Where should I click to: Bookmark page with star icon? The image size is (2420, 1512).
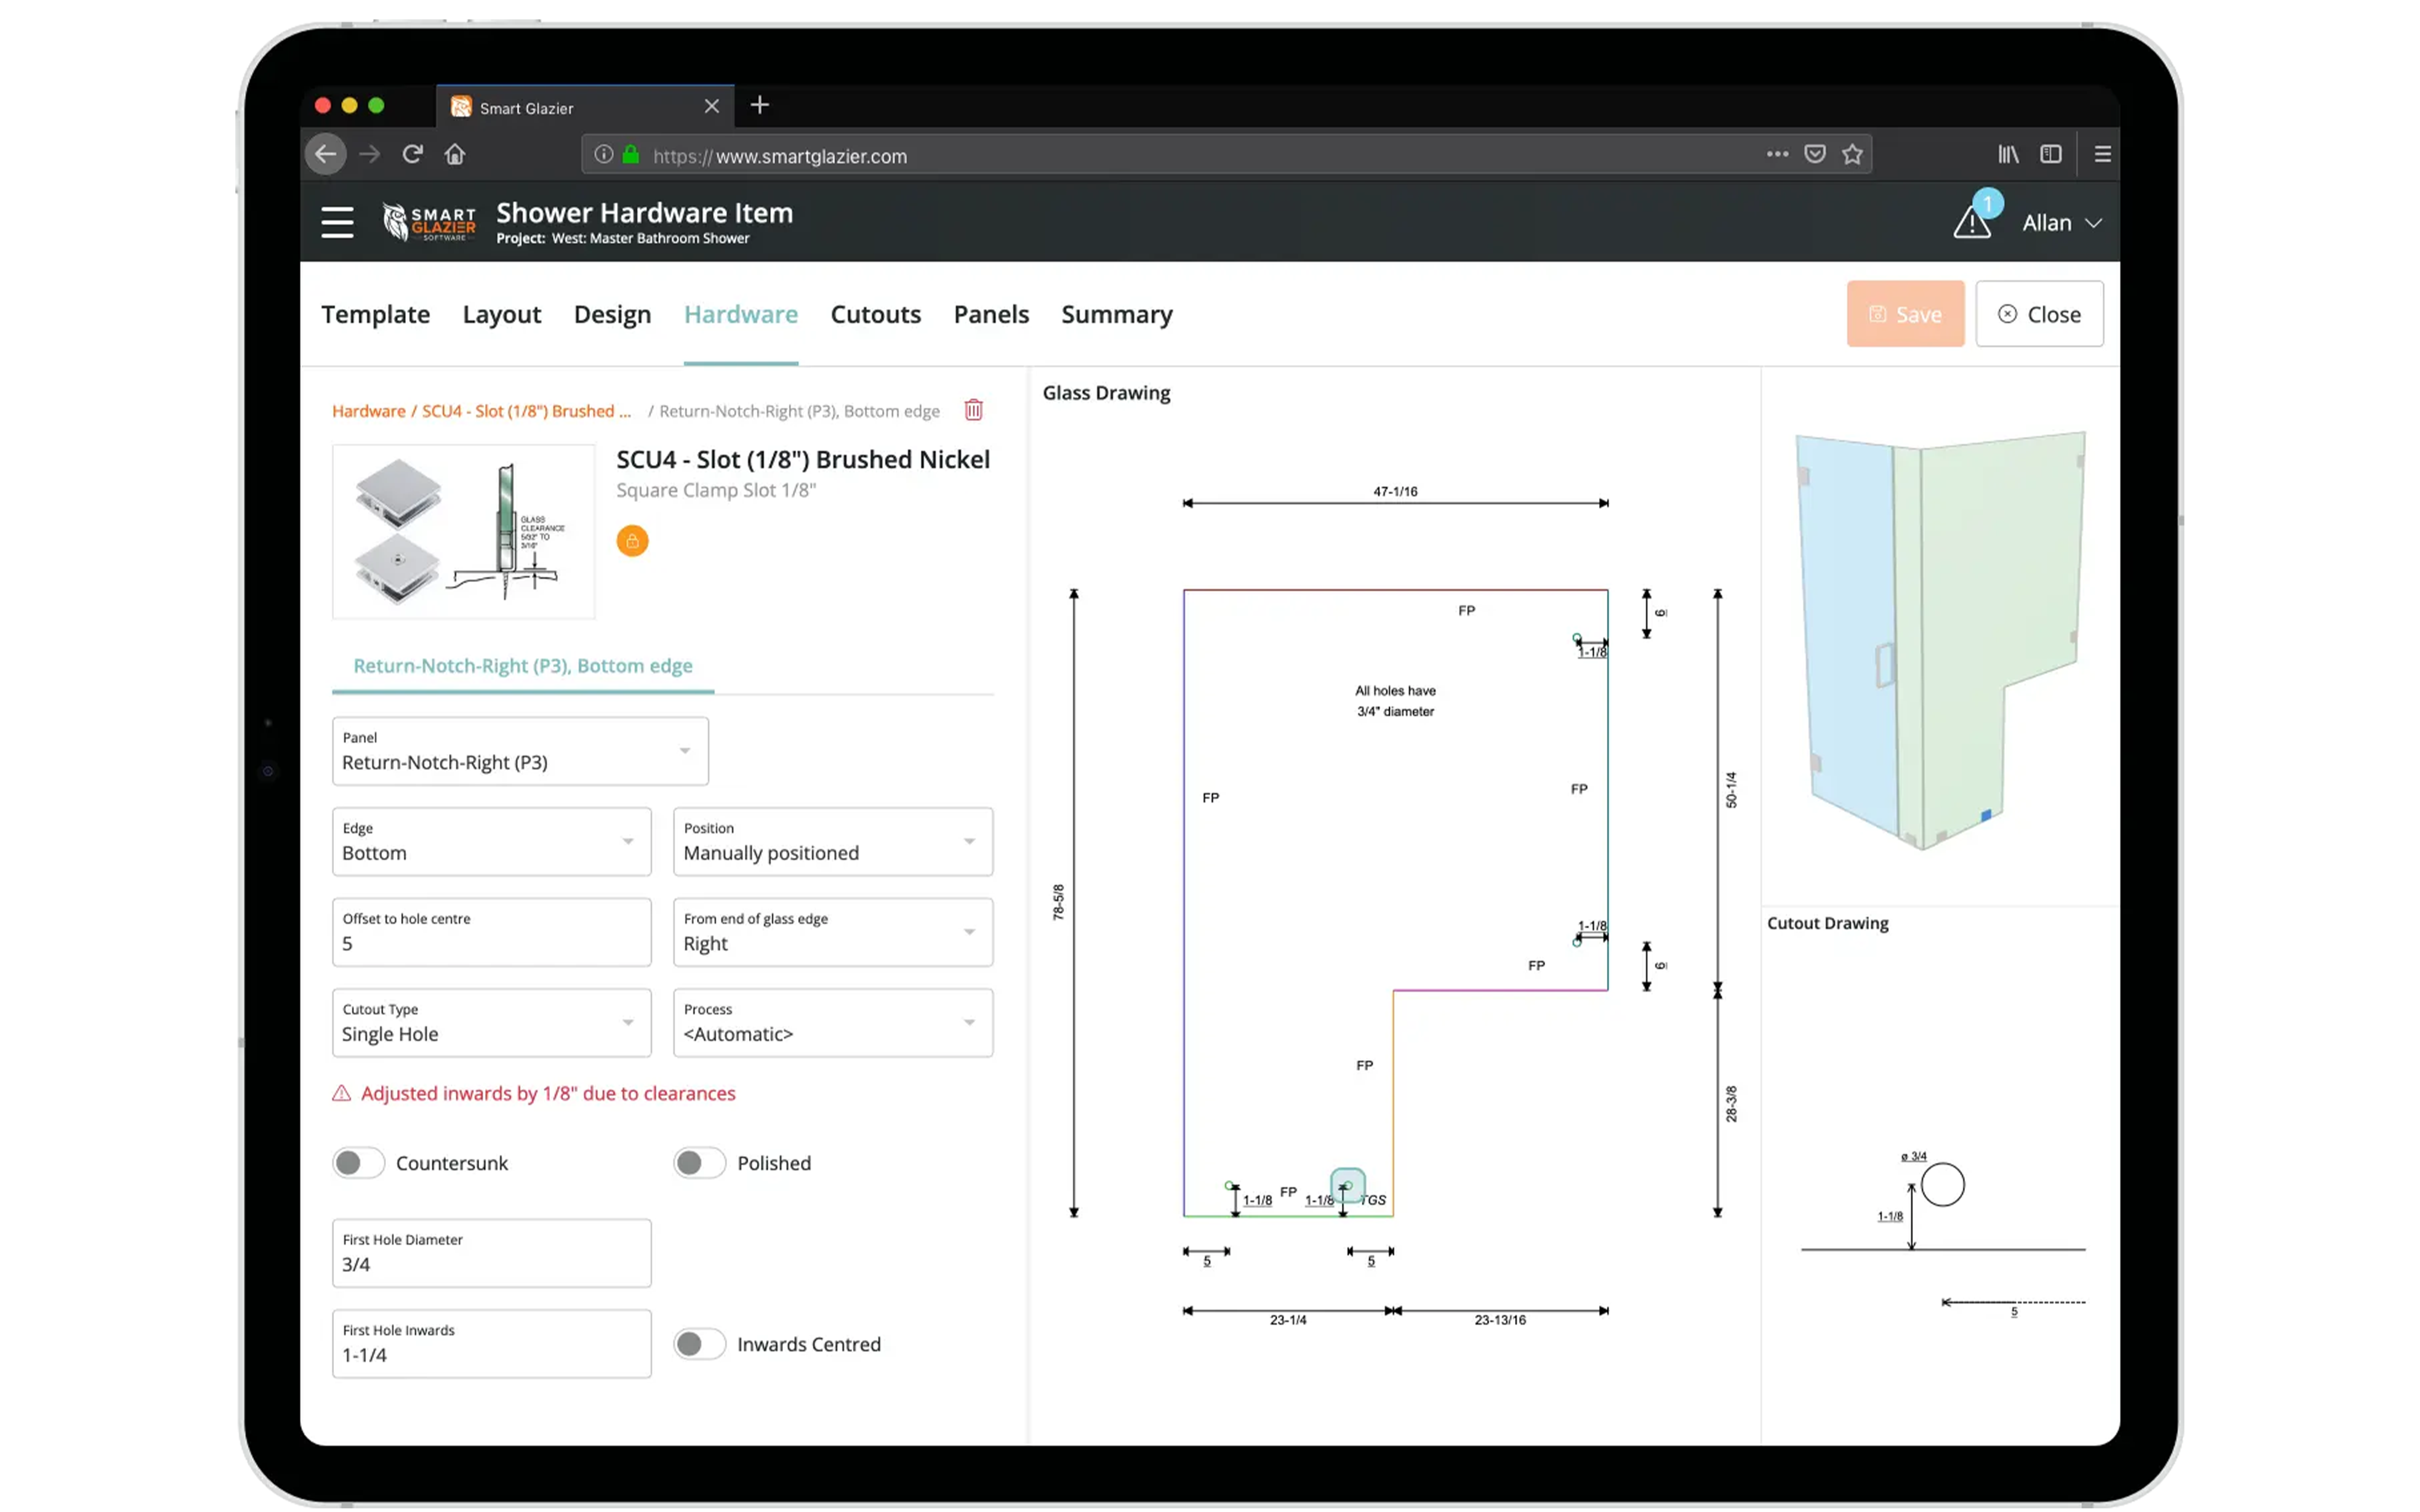tap(1852, 154)
